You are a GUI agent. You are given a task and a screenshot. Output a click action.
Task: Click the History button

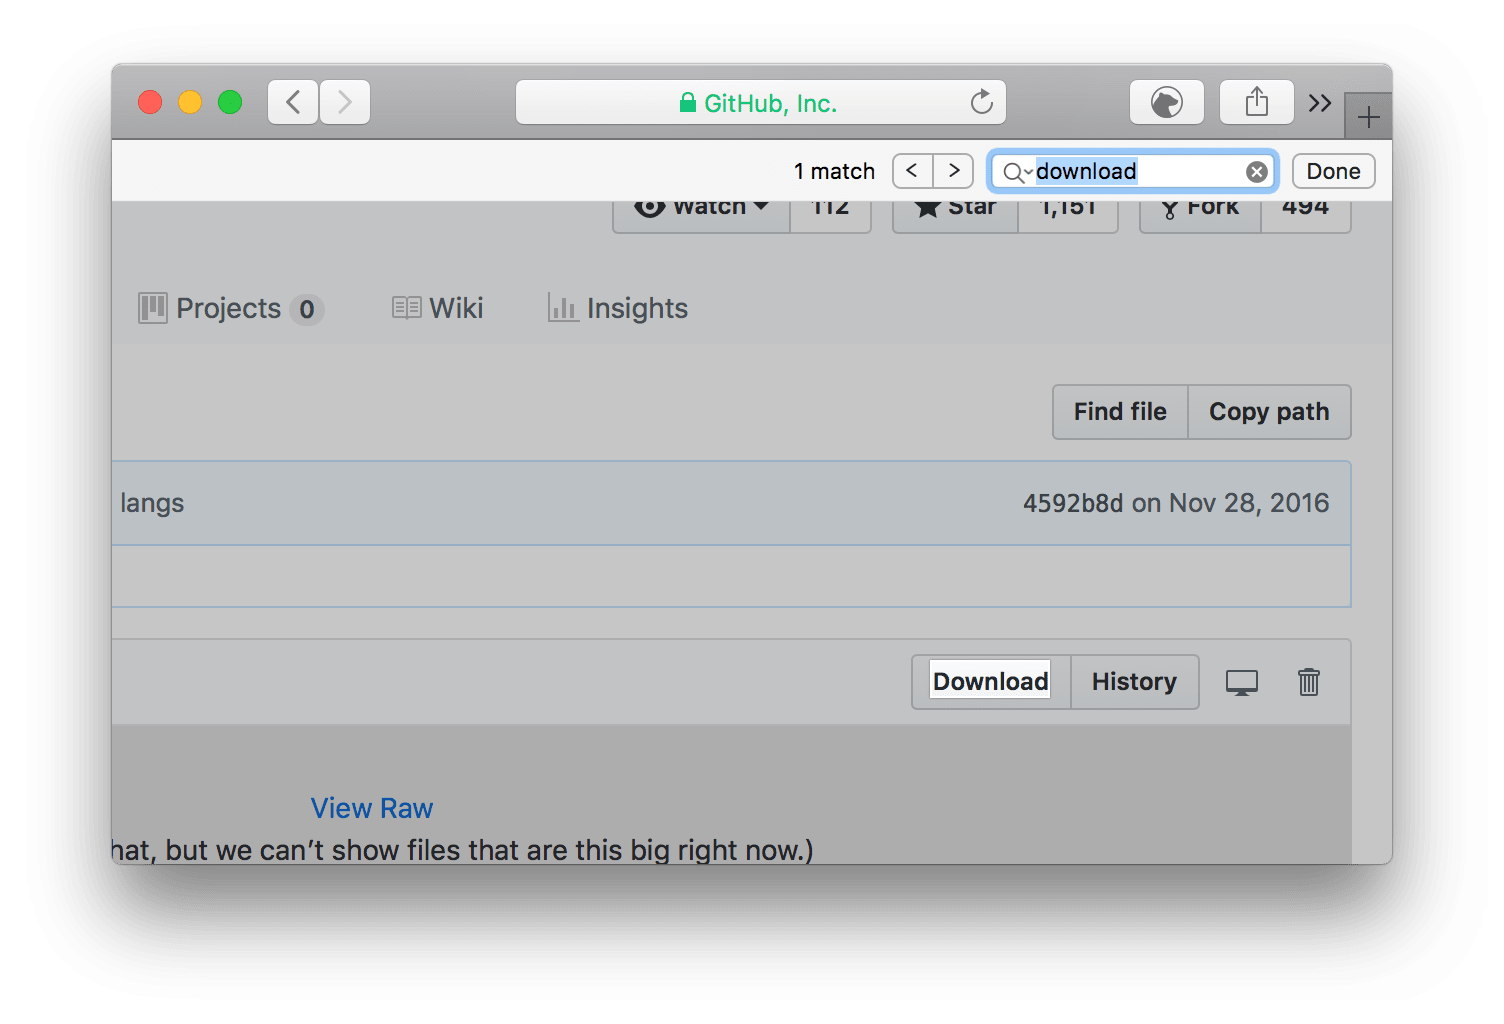(1134, 682)
